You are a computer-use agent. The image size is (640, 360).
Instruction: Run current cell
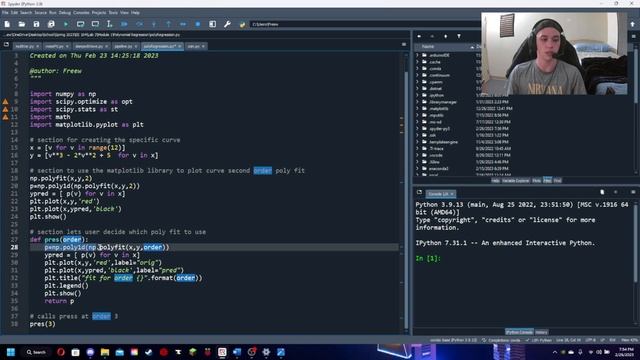(80, 24)
